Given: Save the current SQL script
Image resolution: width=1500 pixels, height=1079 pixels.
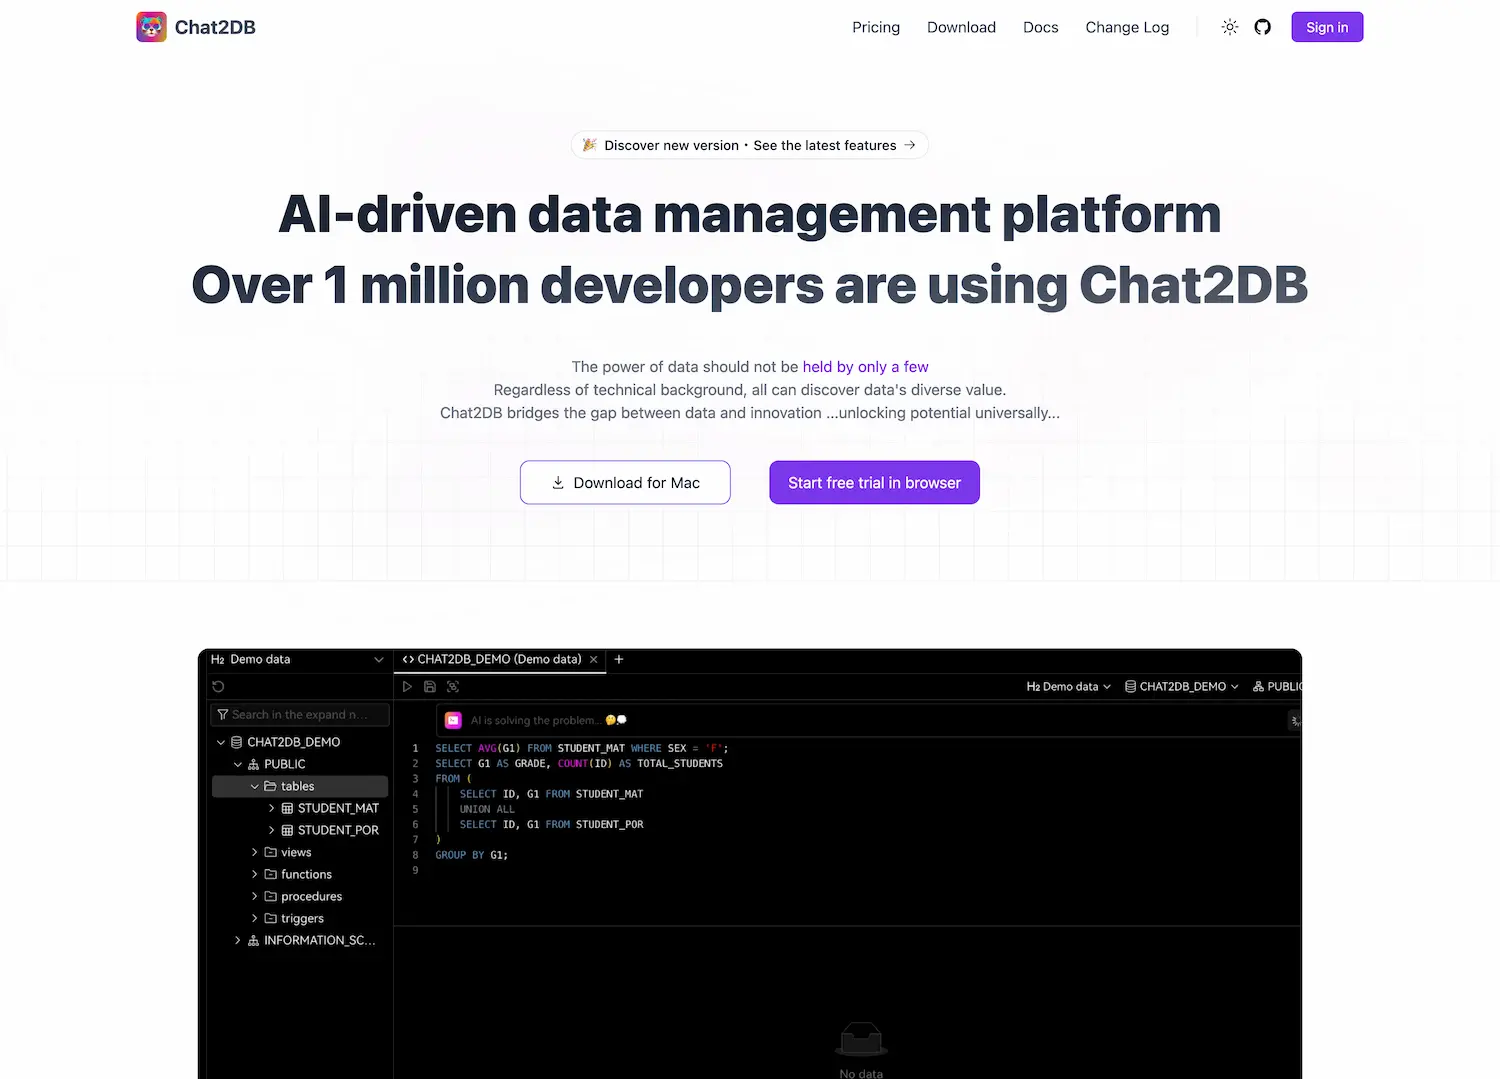Looking at the screenshot, I should (430, 686).
